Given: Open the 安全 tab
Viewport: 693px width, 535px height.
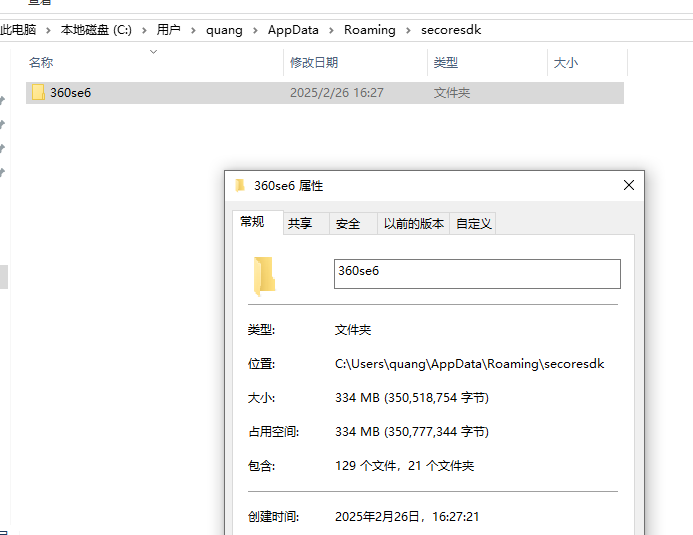Looking at the screenshot, I should 348,224.
